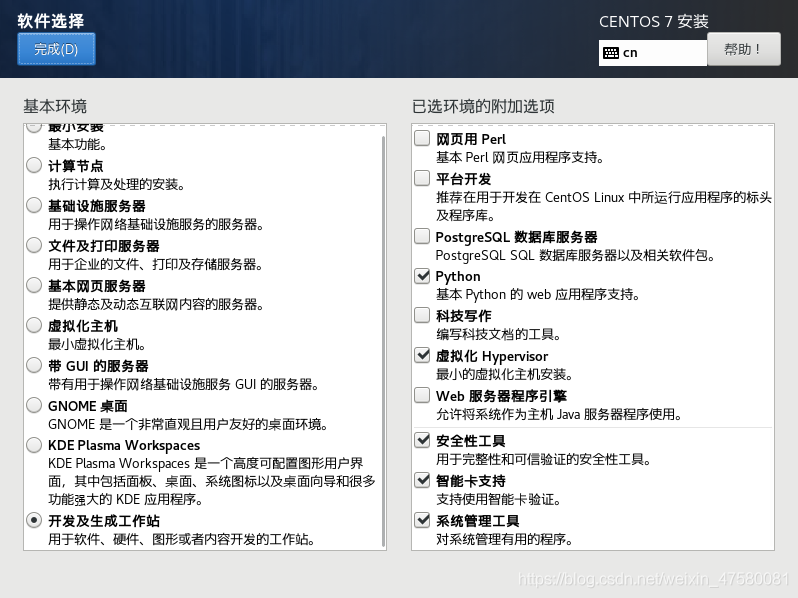
Task: Enable PostgreSQL 数据库服务器 checkbox
Action: point(422,236)
